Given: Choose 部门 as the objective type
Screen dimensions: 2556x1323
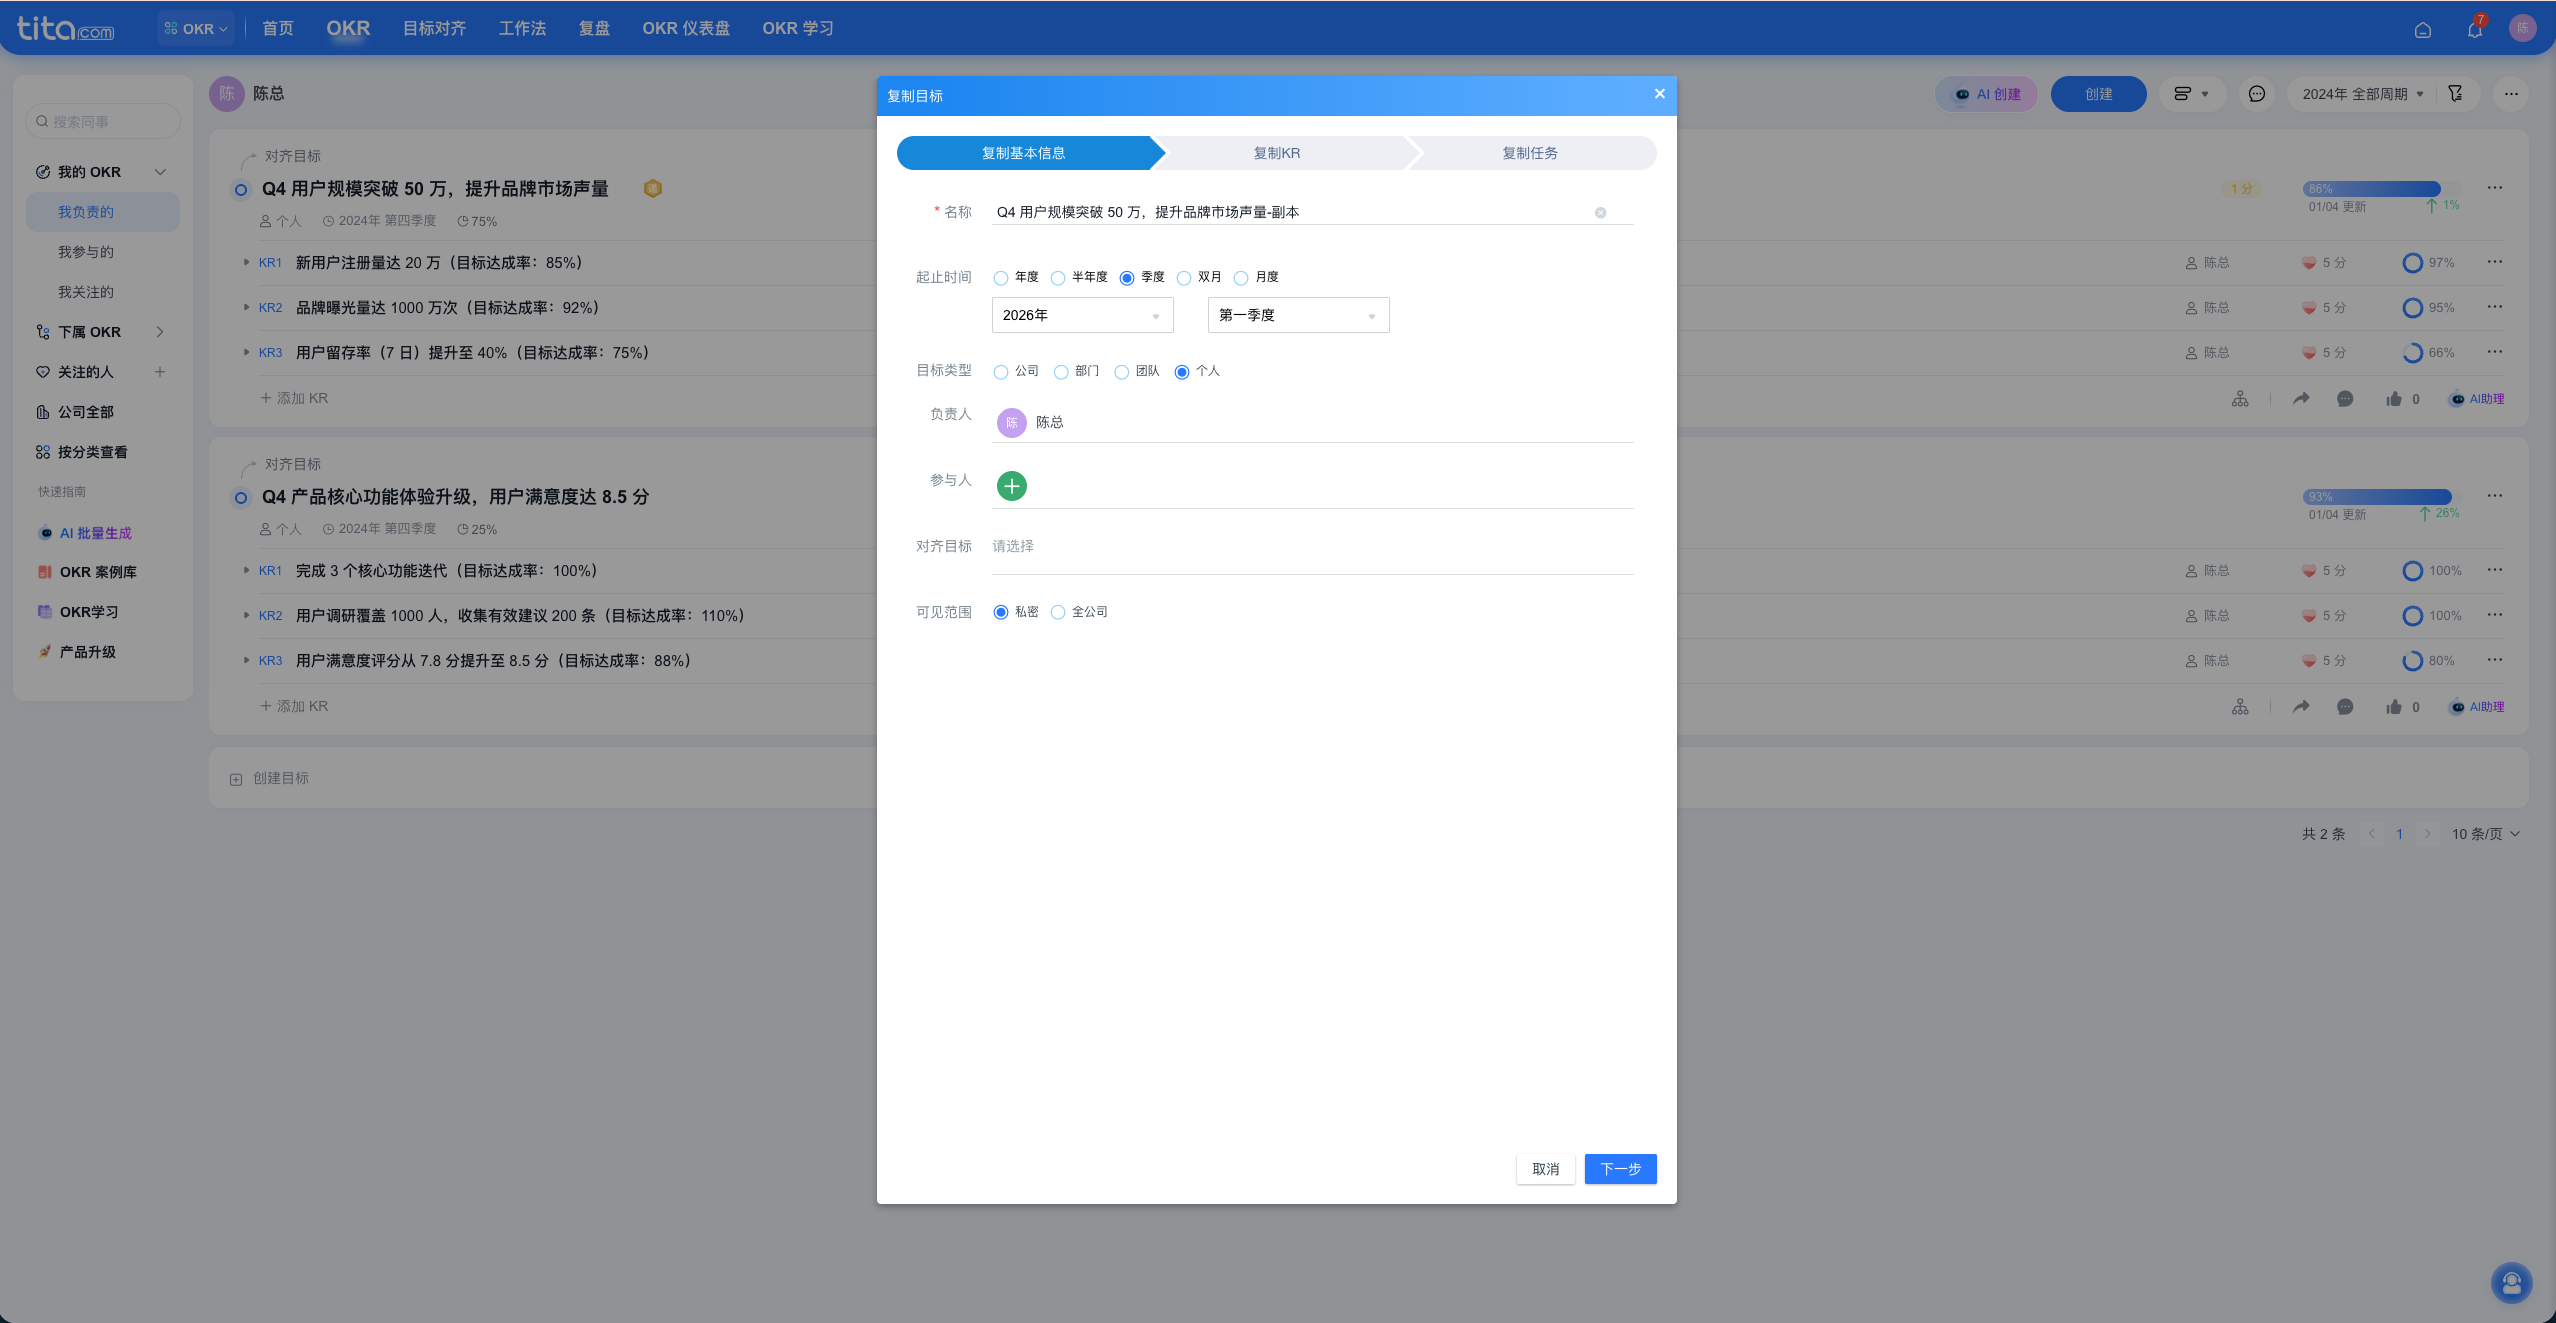Looking at the screenshot, I should click(1061, 372).
